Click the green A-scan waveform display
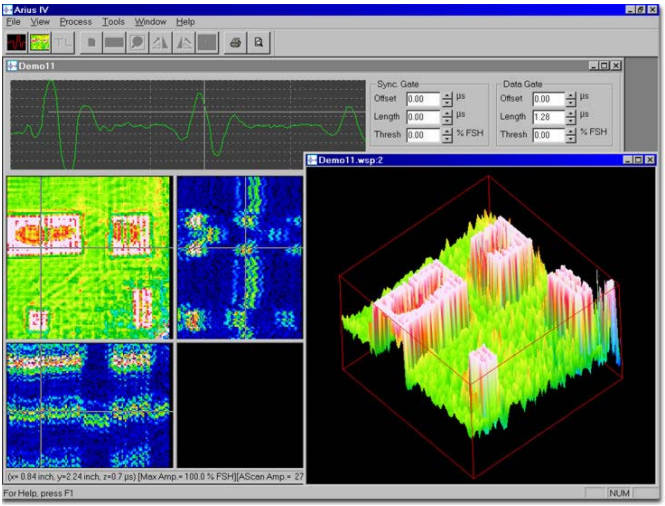 click(188, 125)
